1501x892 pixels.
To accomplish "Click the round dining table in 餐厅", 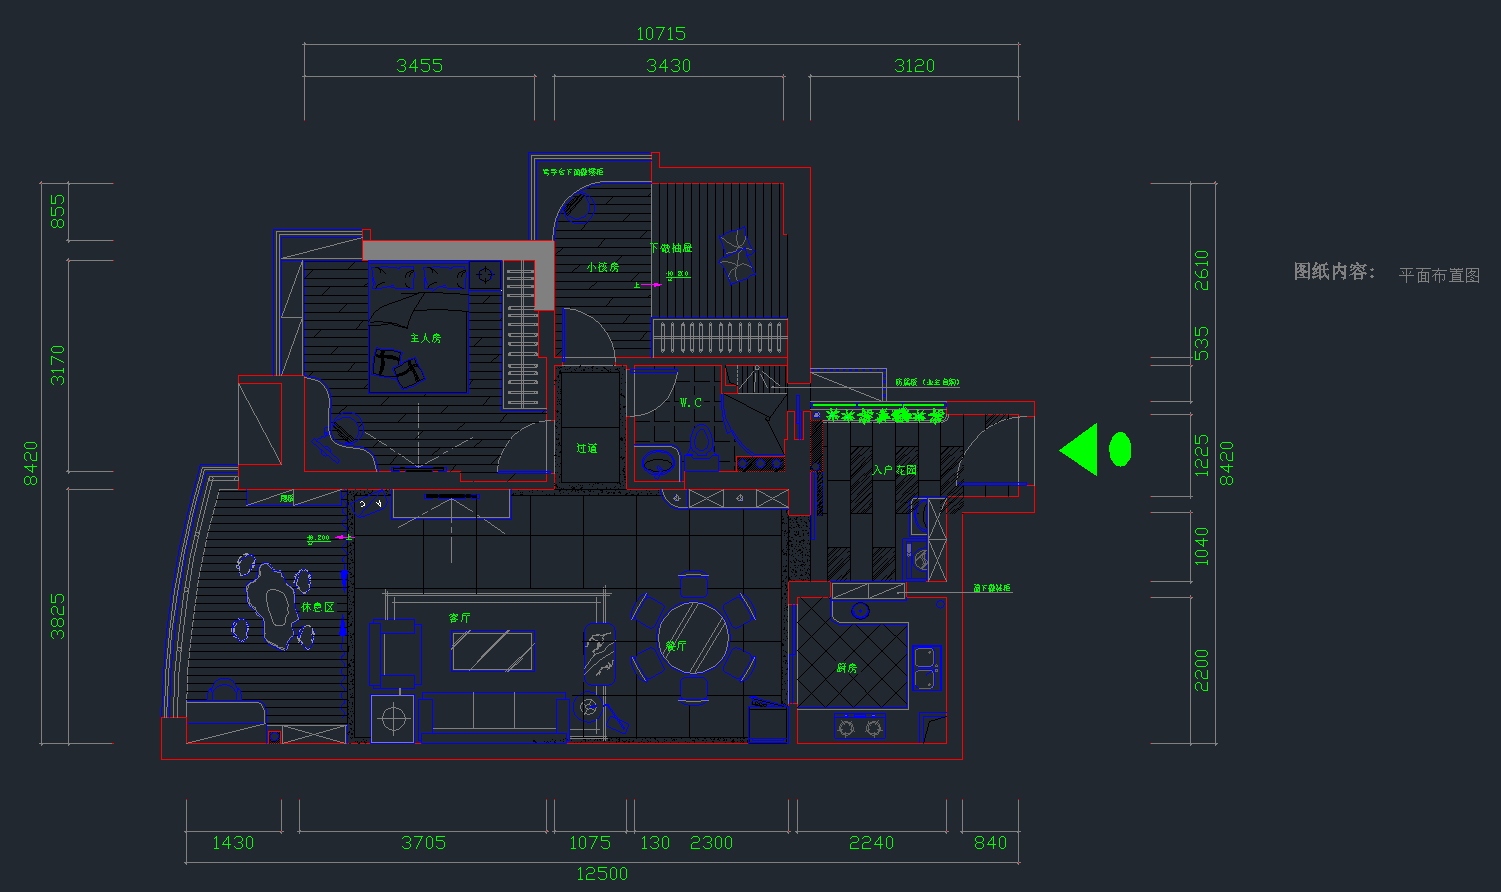I will [x=693, y=636].
